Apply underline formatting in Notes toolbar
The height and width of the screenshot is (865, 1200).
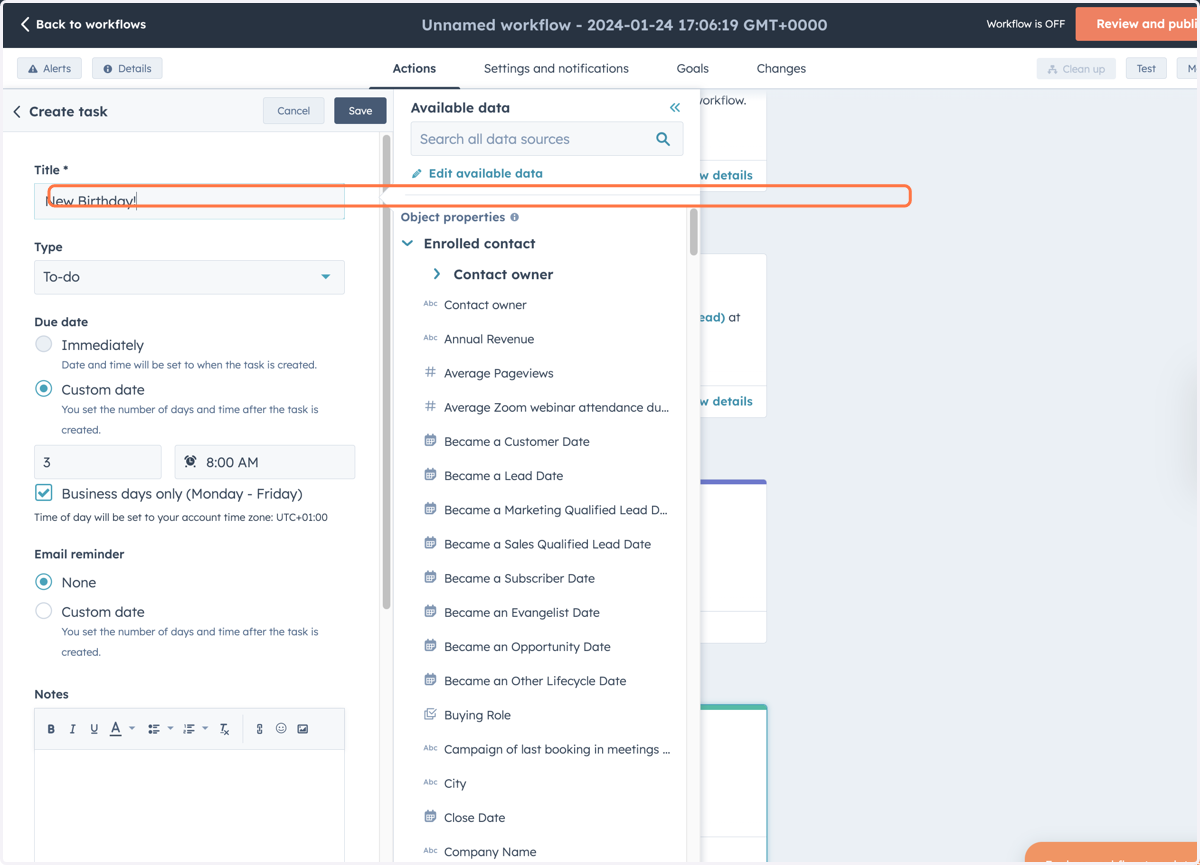pos(94,729)
